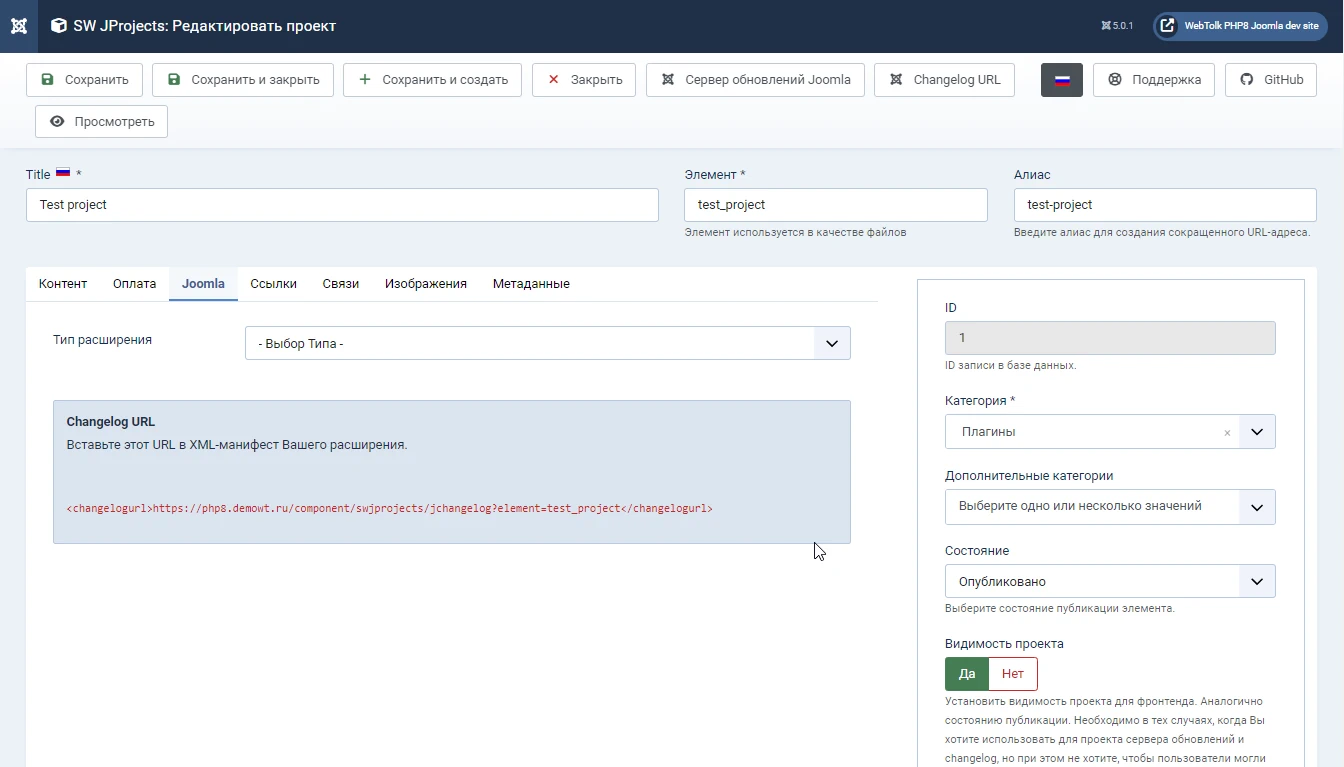The height and width of the screenshot is (767, 1344).
Task: Open the WebTolk PHP8 Joomla dev site link
Action: [1238, 26]
